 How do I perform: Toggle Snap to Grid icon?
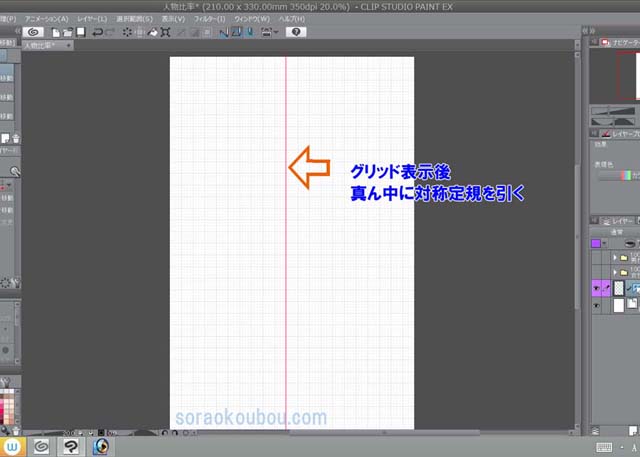click(x=250, y=32)
